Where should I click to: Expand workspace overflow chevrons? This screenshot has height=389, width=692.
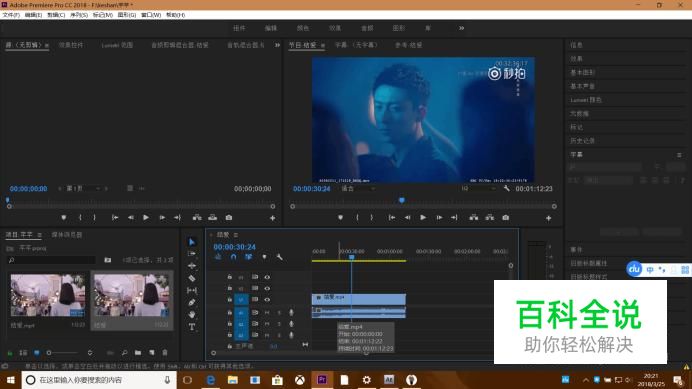[461, 28]
